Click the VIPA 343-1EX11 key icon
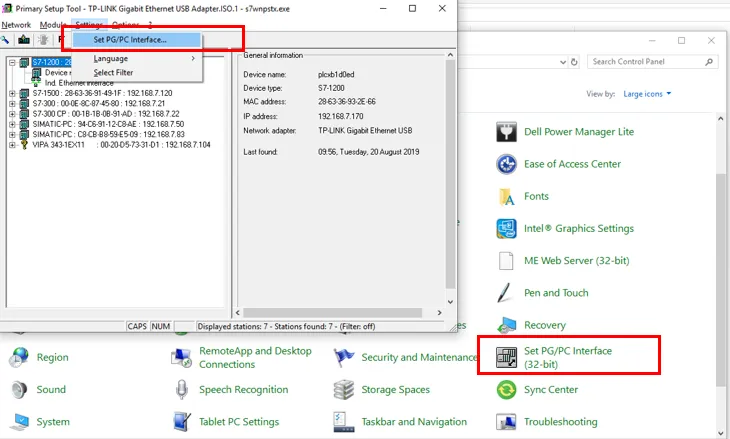730x439 pixels. [24, 145]
